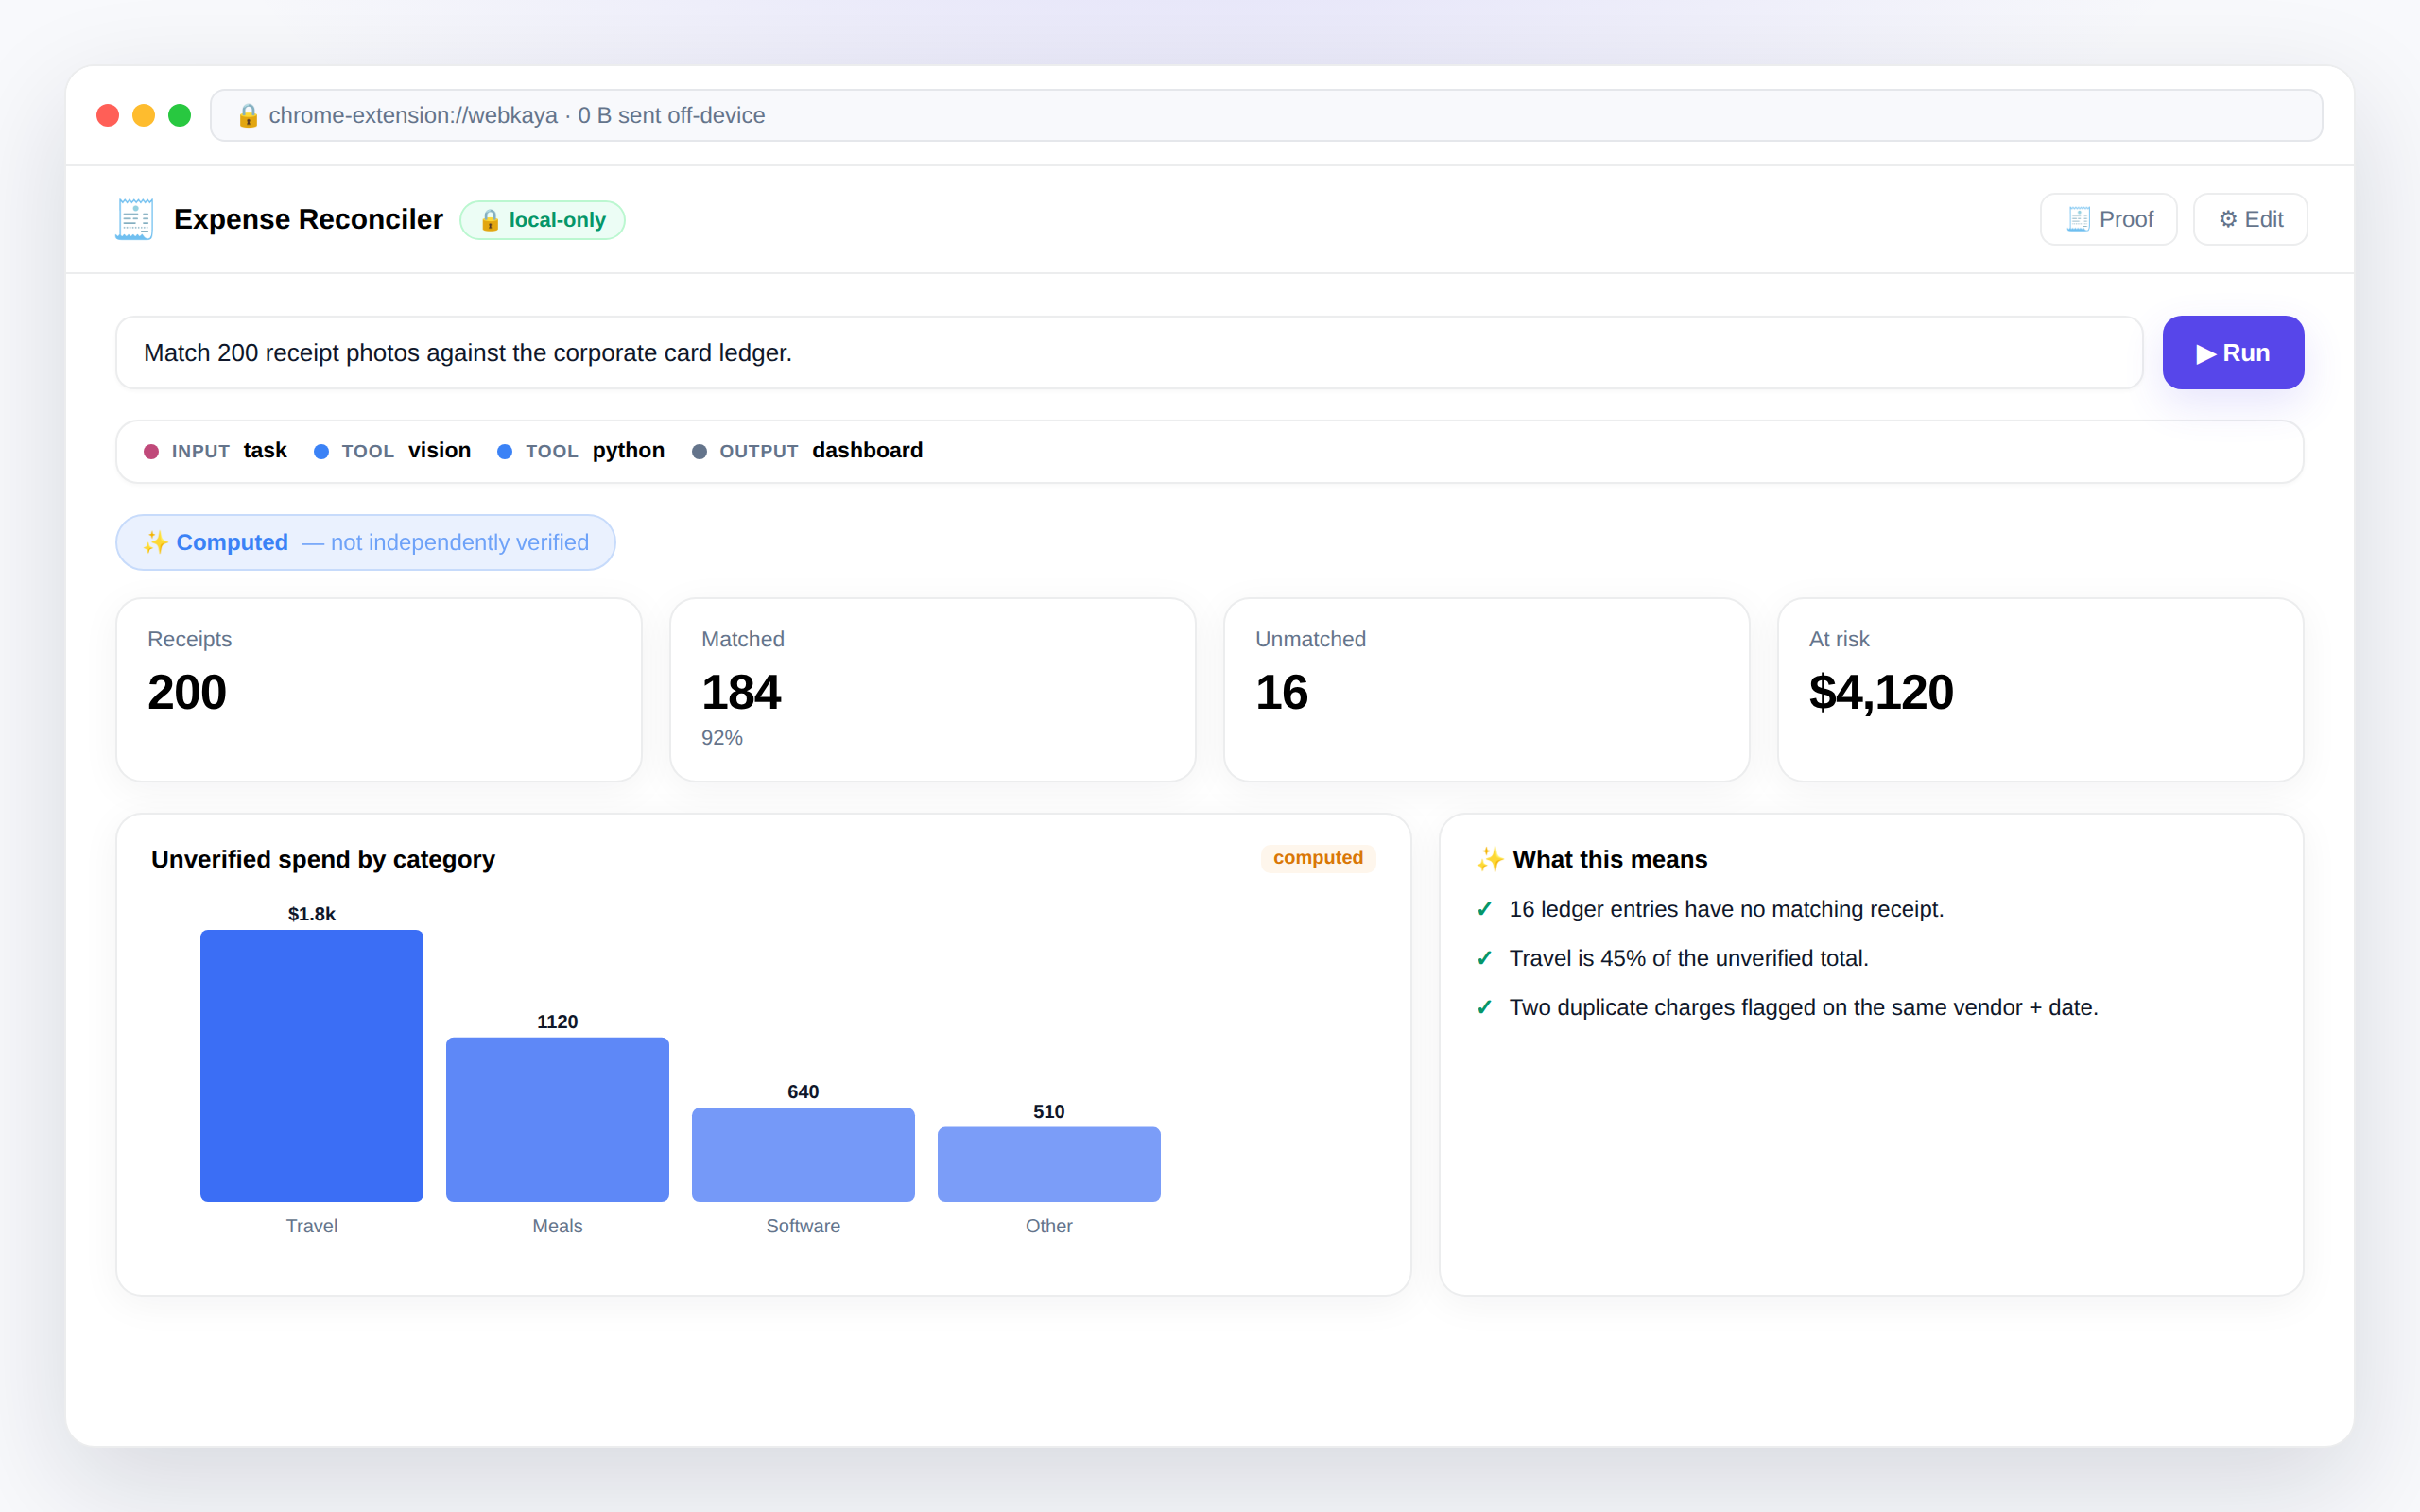2420x1512 pixels.
Task: Click checkmark beside Two duplicate charges line
Action: pos(1485,1007)
